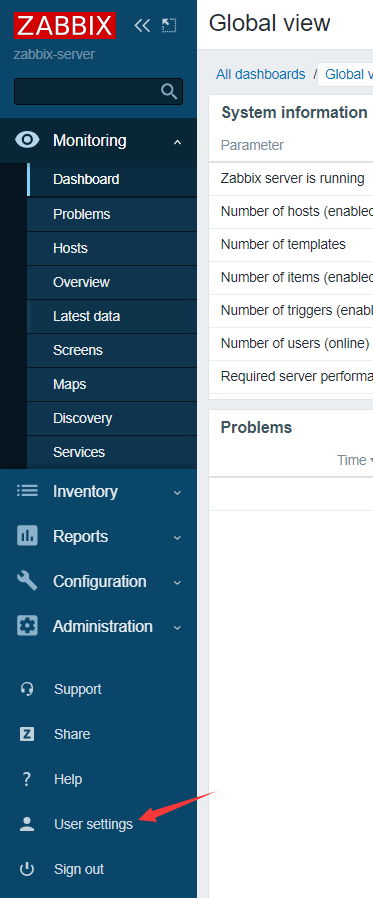Click the Administration gear icon

click(x=27, y=626)
